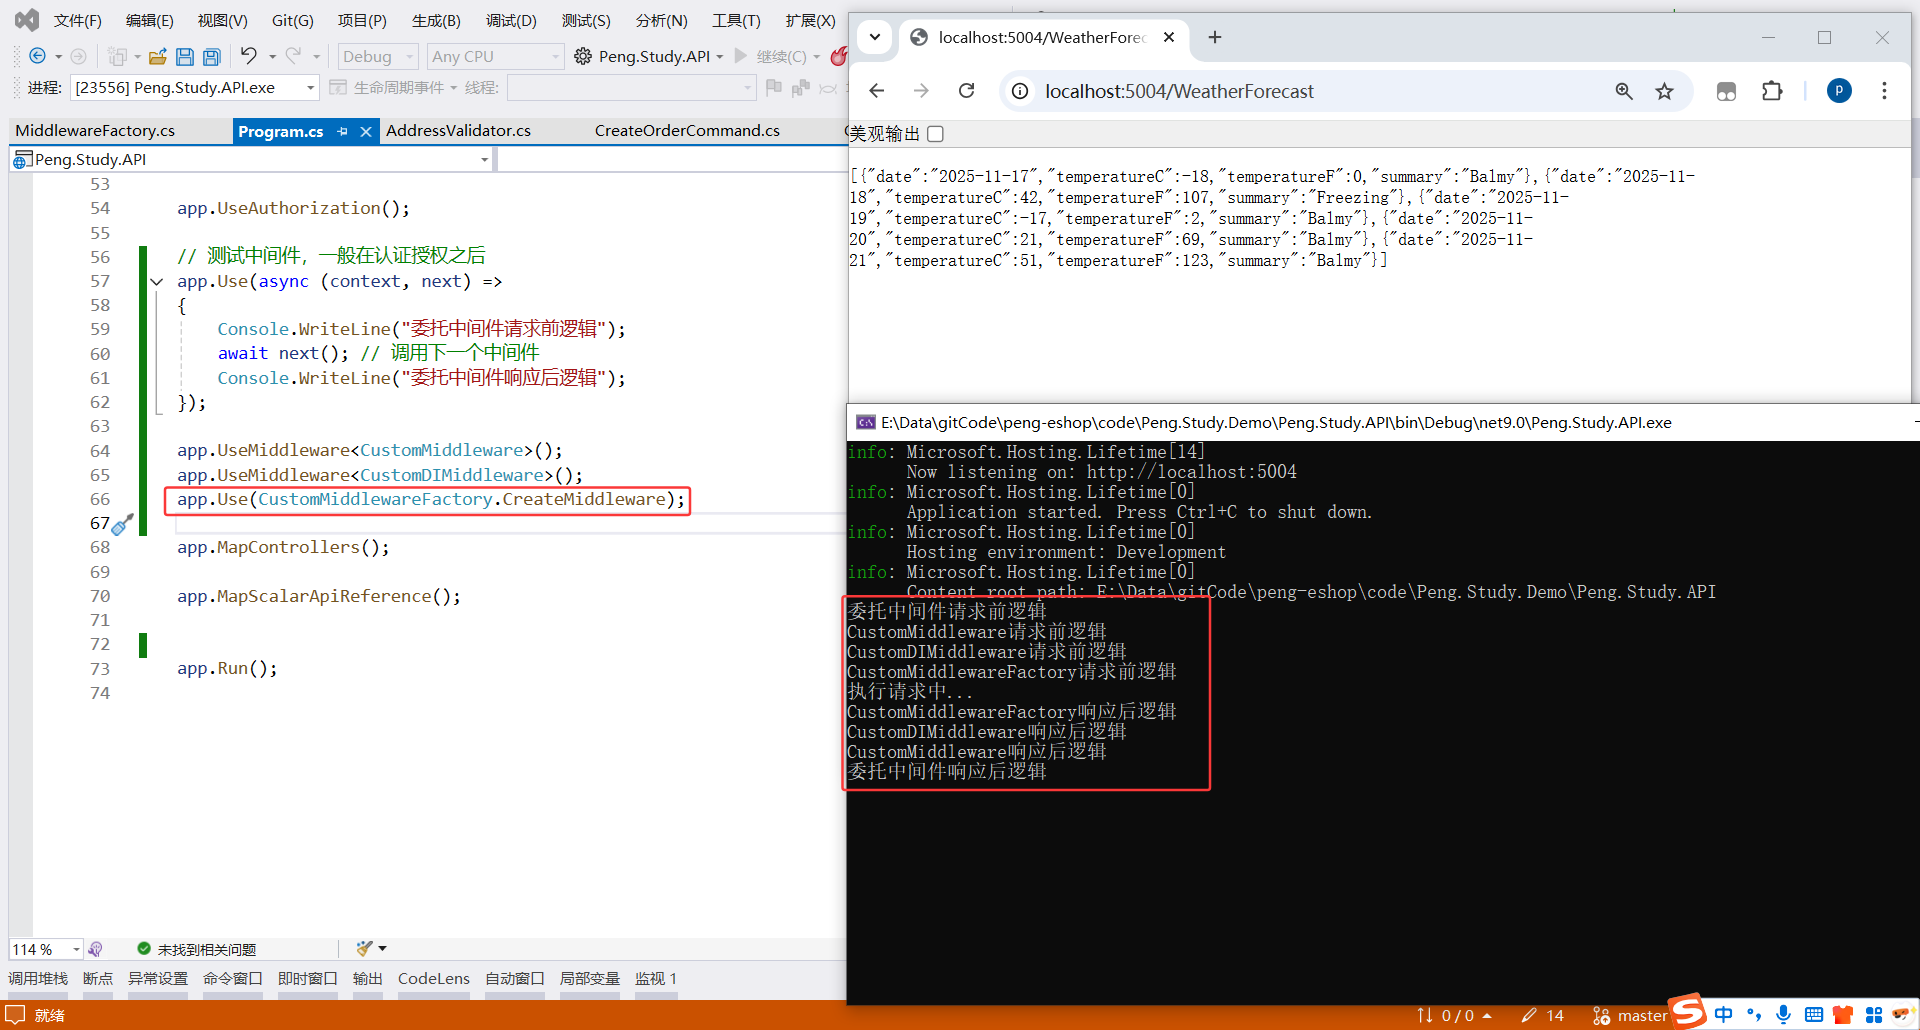
Task: Click the site information icon in address bar
Action: (1019, 92)
